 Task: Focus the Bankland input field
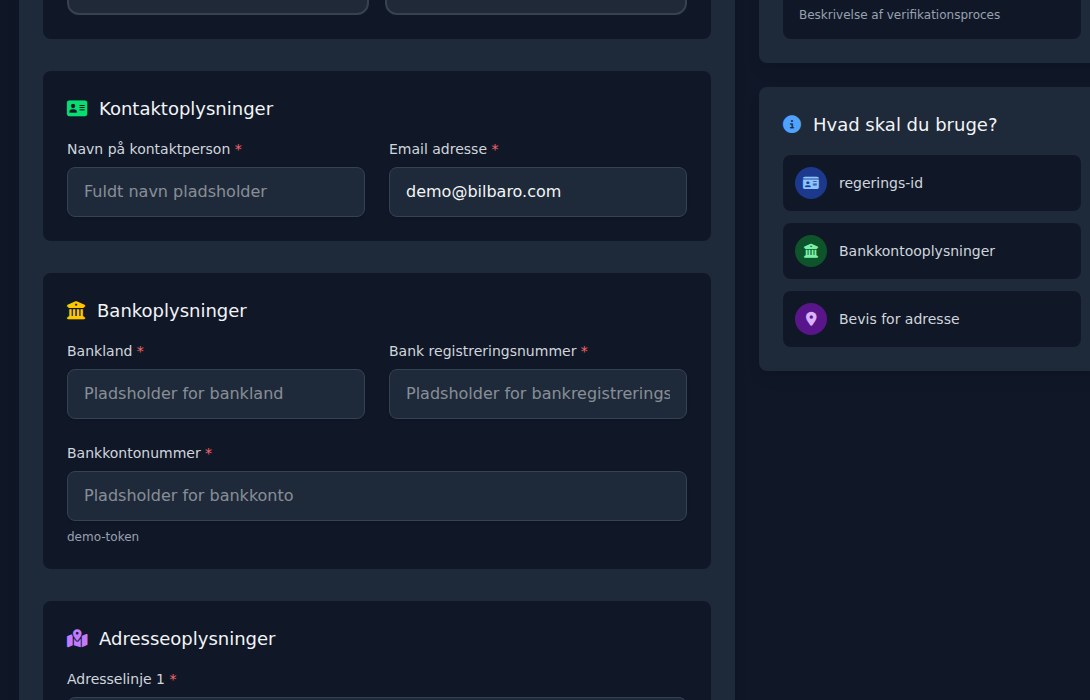click(215, 394)
